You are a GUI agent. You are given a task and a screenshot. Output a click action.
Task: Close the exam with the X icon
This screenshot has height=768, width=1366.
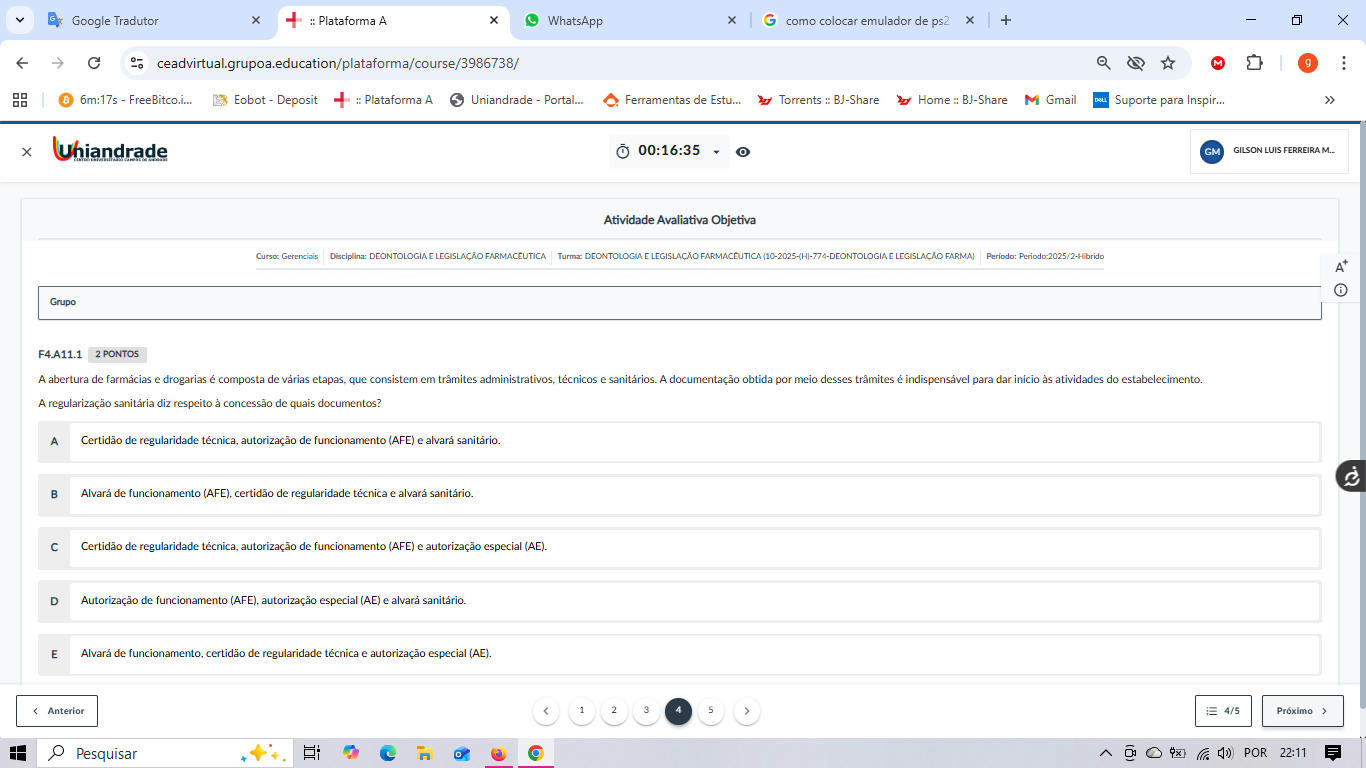coord(27,152)
